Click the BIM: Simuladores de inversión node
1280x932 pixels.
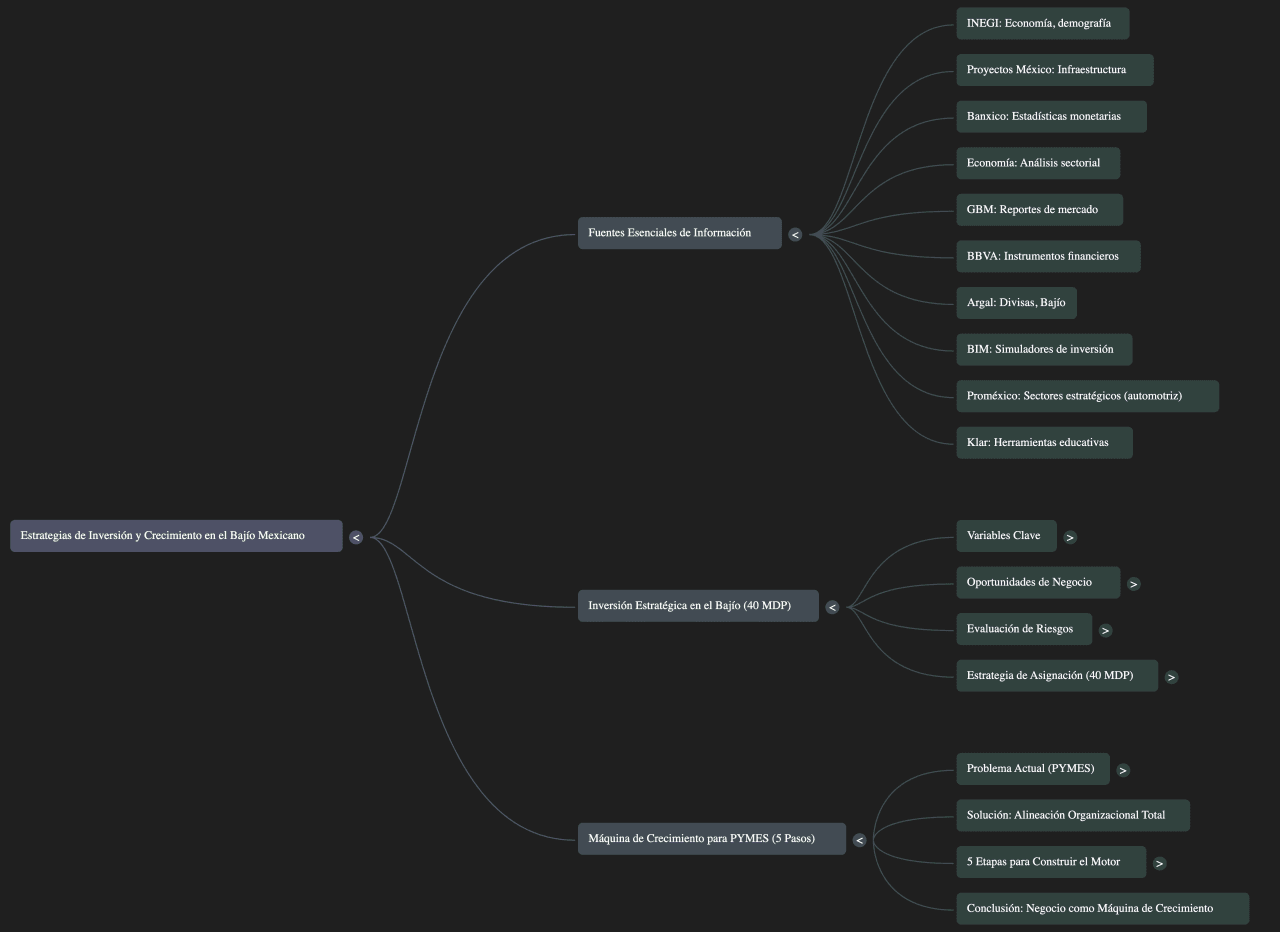[1044, 350]
